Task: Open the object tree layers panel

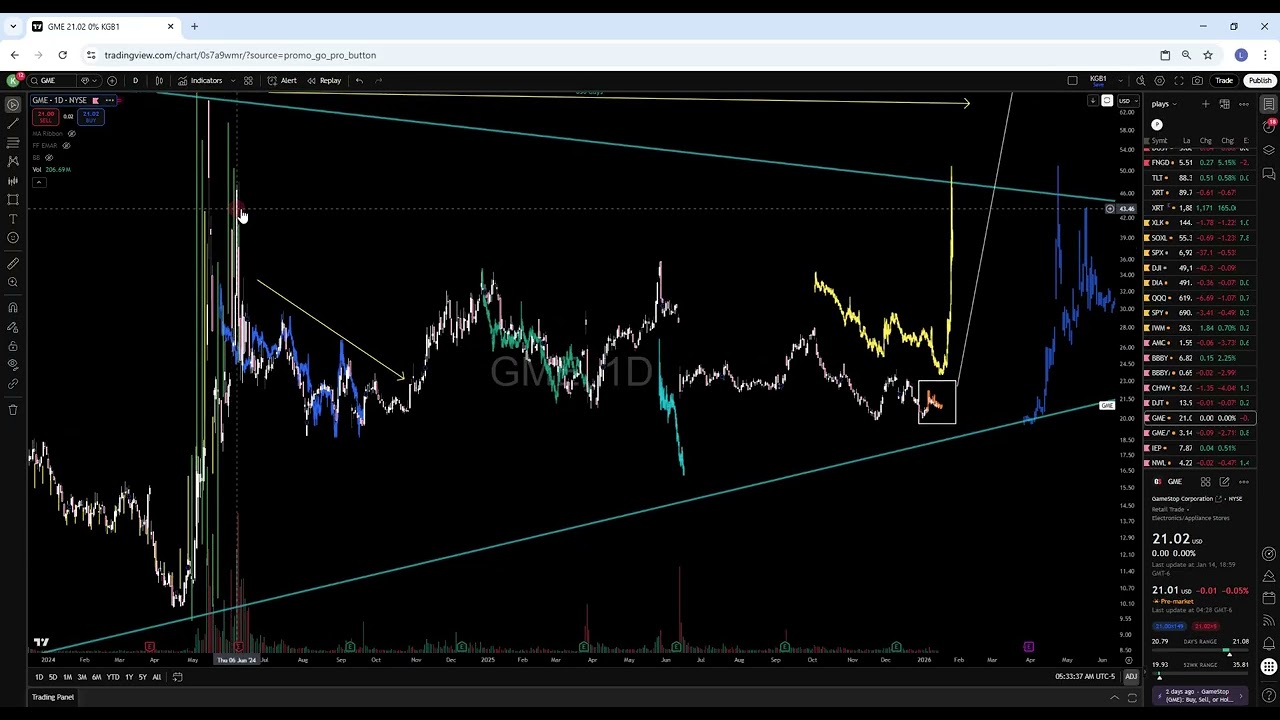Action: 1269,150
